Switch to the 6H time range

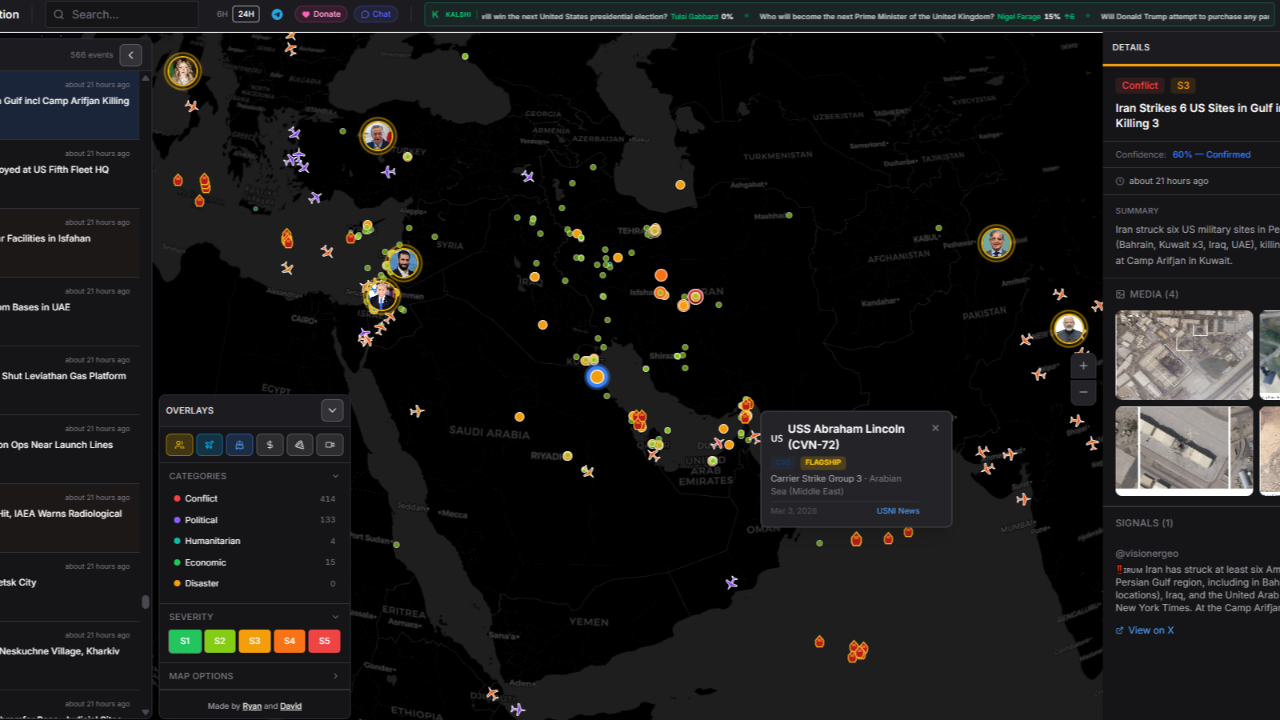coord(222,14)
